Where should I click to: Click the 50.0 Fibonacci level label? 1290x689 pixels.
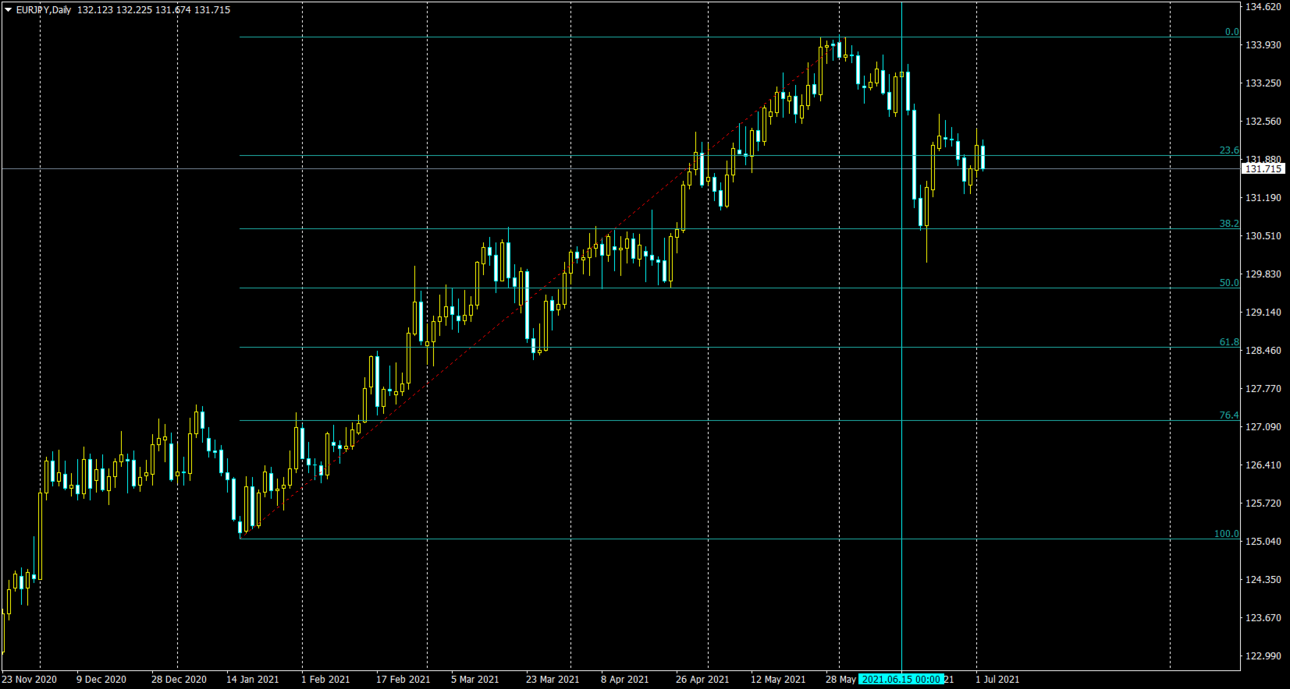click(x=1229, y=283)
